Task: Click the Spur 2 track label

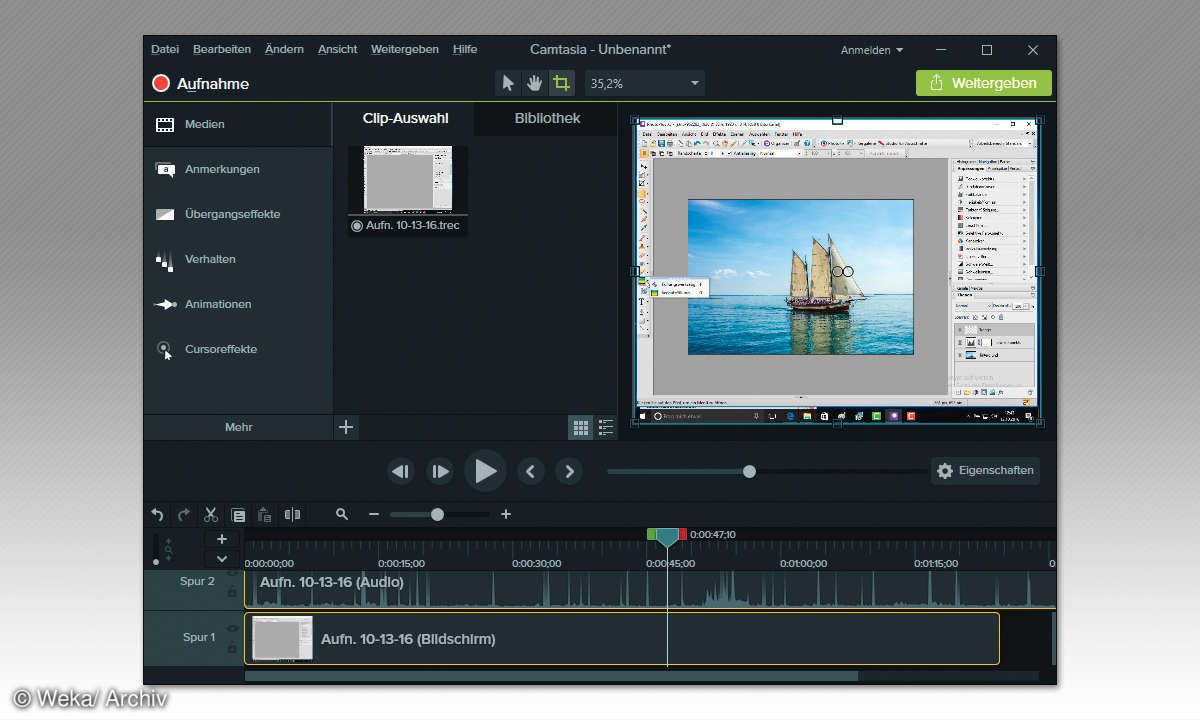Action: click(197, 581)
